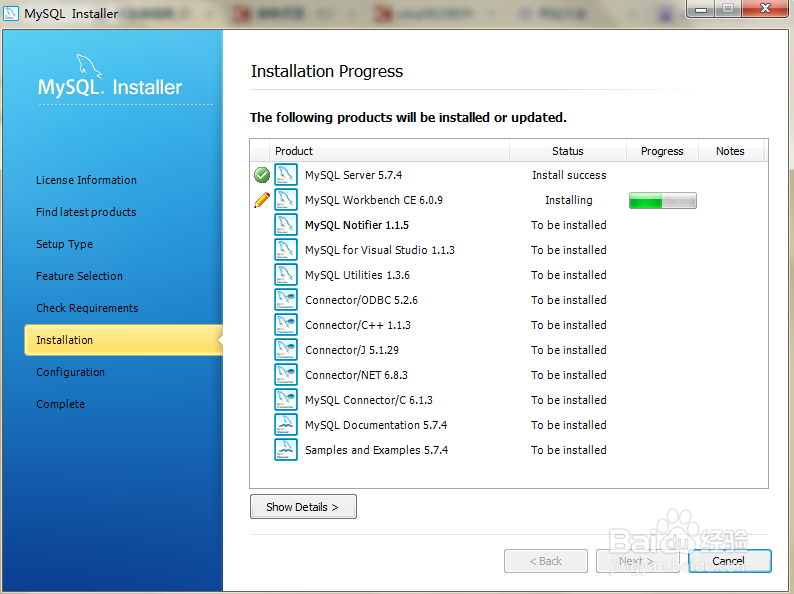
Task: Click the Product column header
Action: pyautogui.click(x=389, y=151)
